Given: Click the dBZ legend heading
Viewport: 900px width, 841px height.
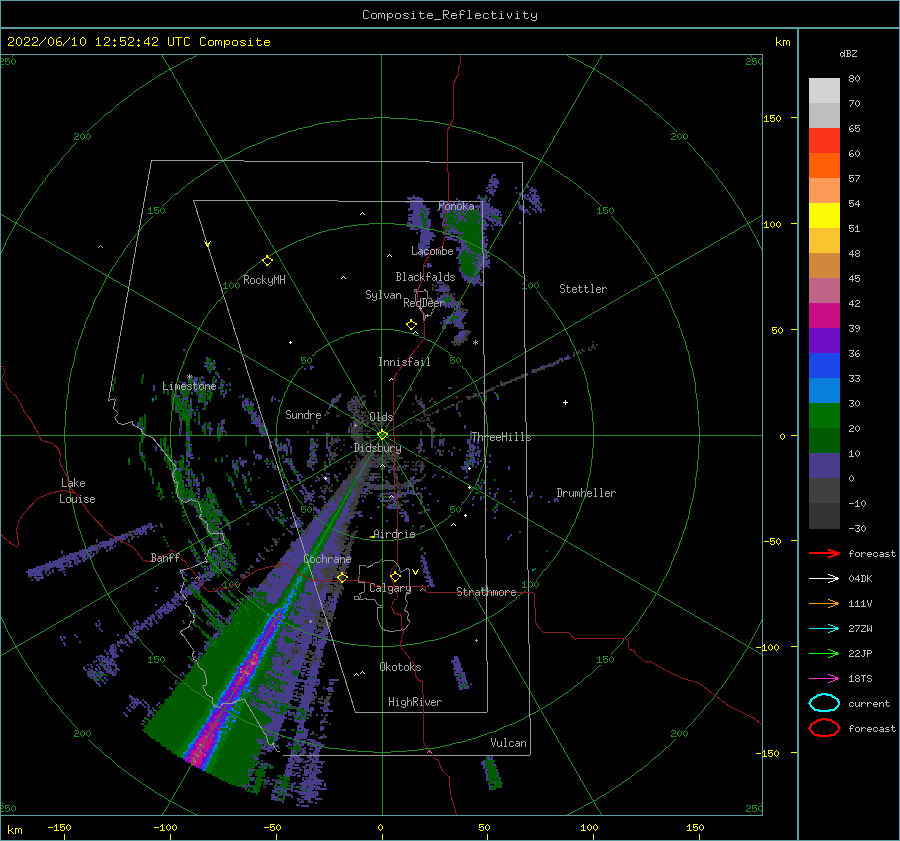Looking at the screenshot, I should click(848, 53).
